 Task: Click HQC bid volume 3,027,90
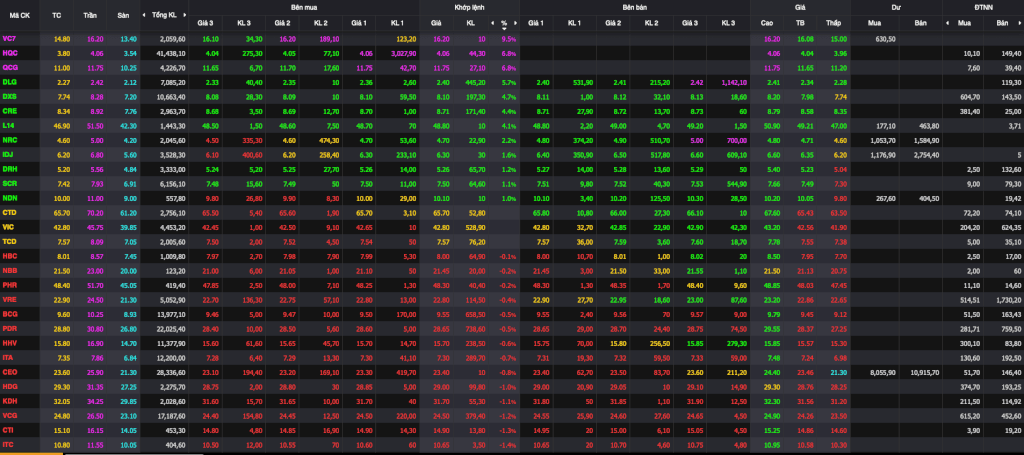404,53
